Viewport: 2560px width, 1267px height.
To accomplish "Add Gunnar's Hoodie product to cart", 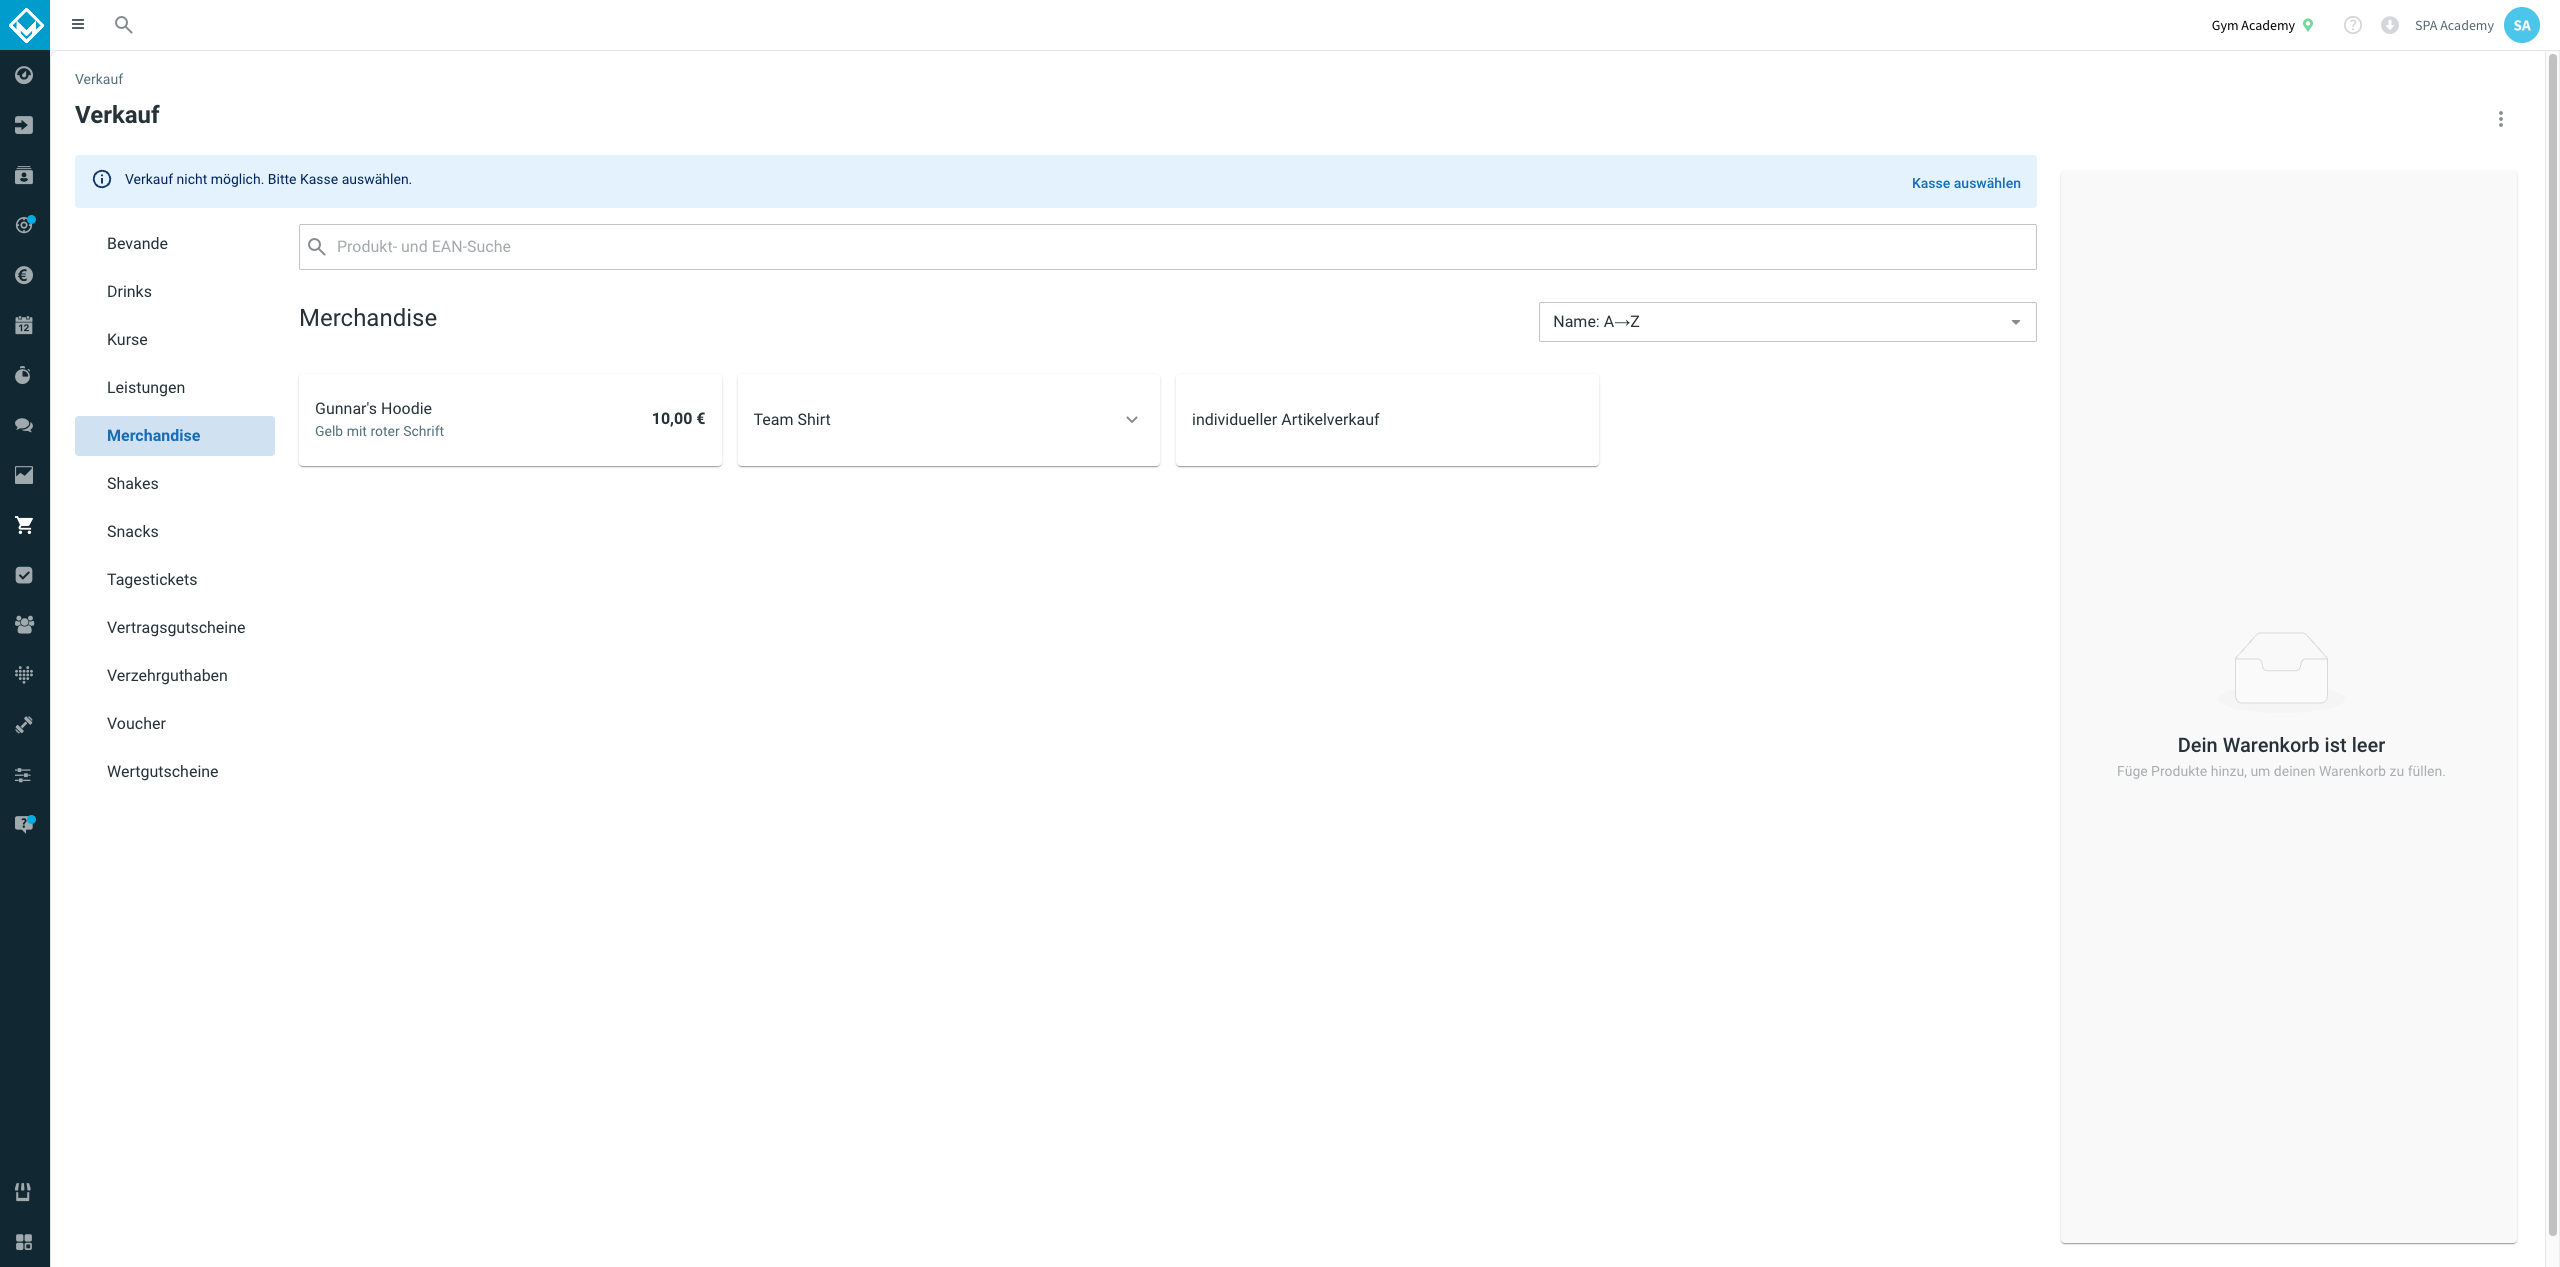I will [x=510, y=420].
